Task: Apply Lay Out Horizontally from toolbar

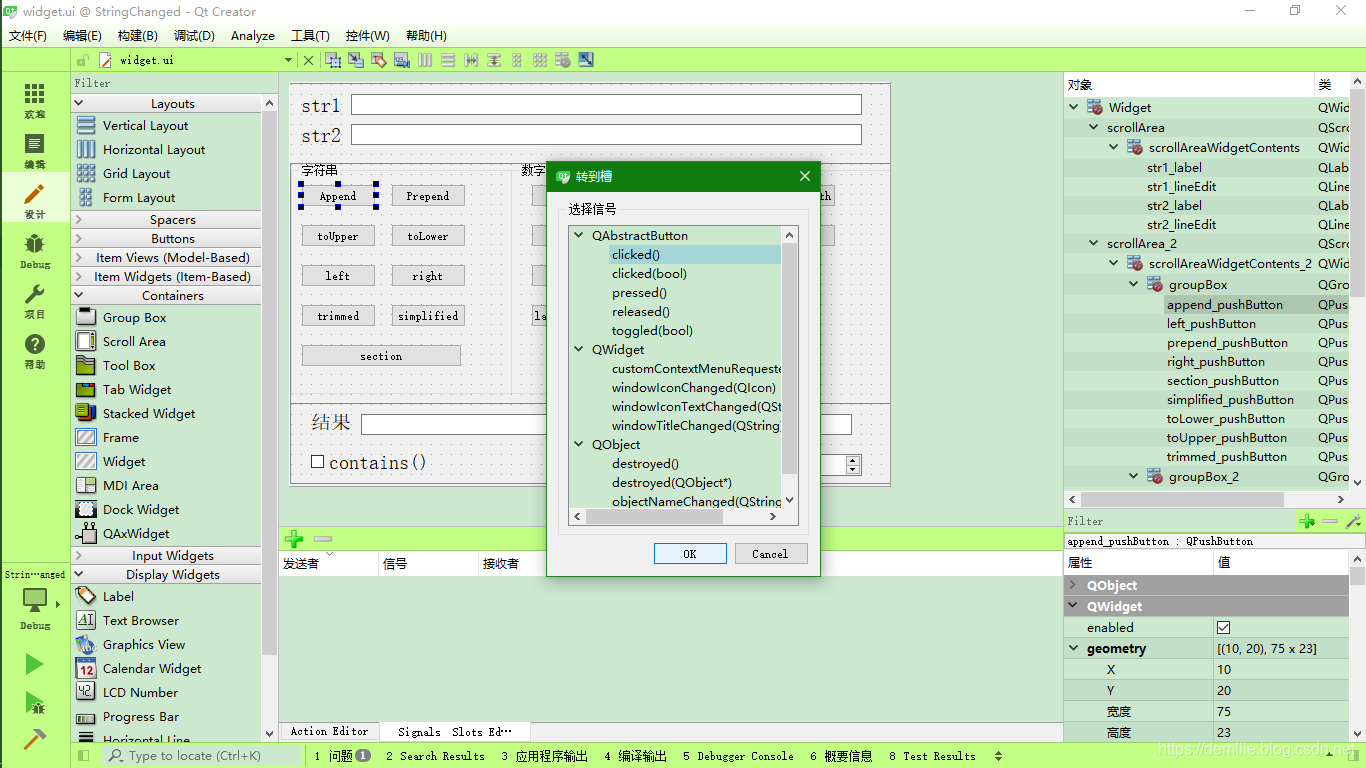Action: pyautogui.click(x=425, y=60)
